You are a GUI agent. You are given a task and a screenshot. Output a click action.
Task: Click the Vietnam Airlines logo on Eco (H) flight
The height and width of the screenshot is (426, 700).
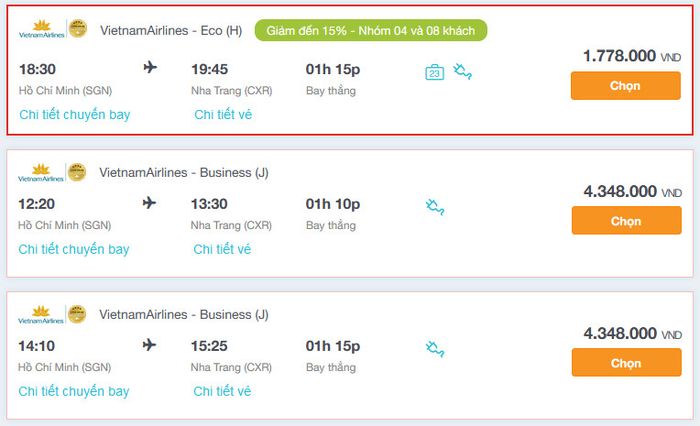pyautogui.click(x=41, y=30)
